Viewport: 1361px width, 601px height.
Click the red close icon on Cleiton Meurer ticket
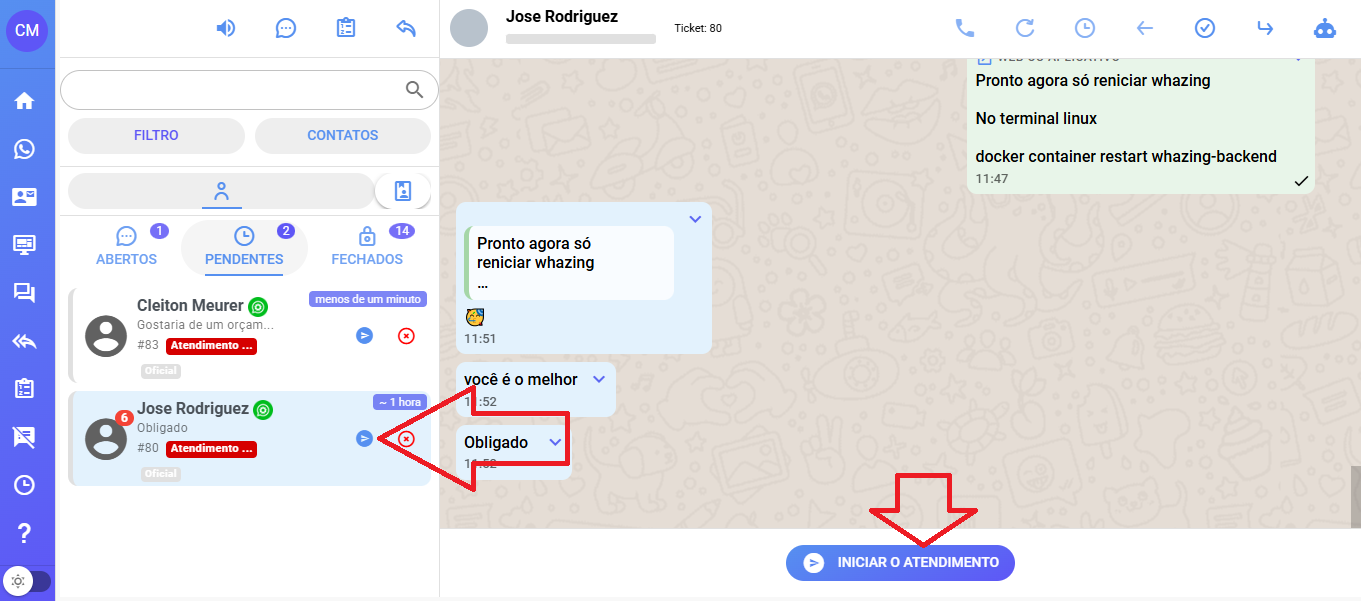coord(406,336)
